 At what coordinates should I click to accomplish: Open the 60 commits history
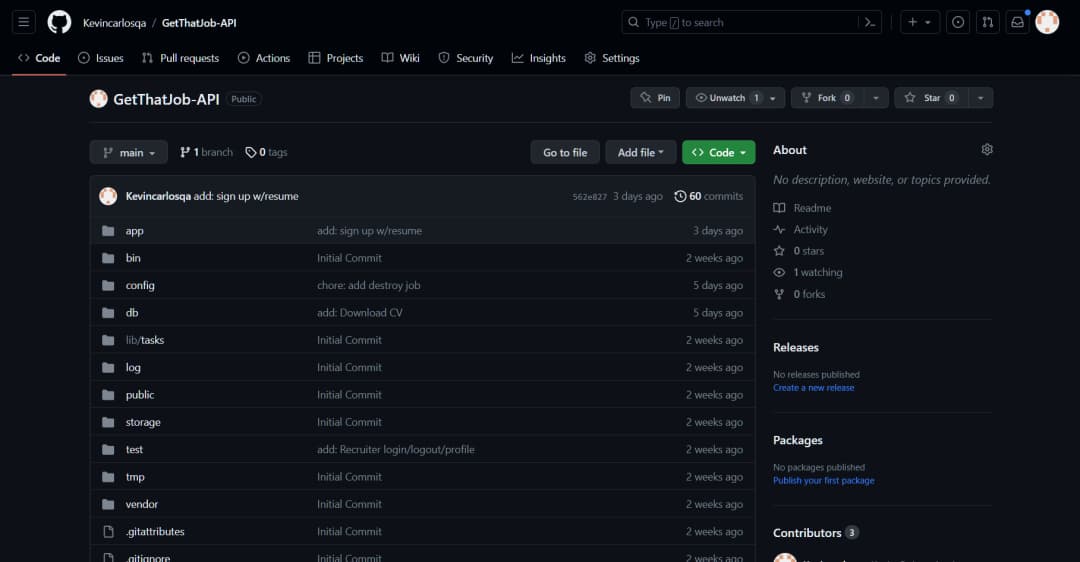[709, 196]
